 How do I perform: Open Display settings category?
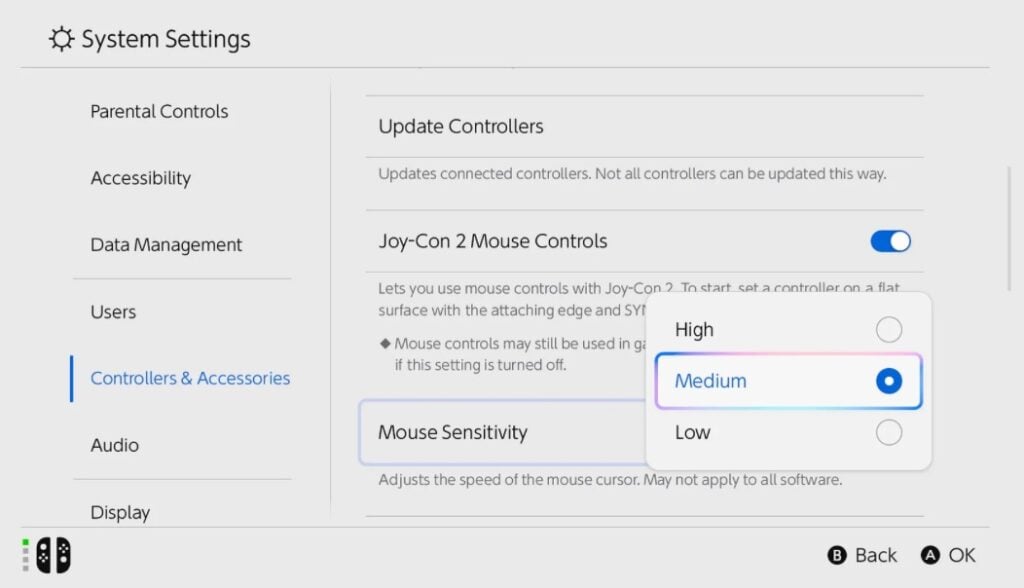tap(120, 512)
